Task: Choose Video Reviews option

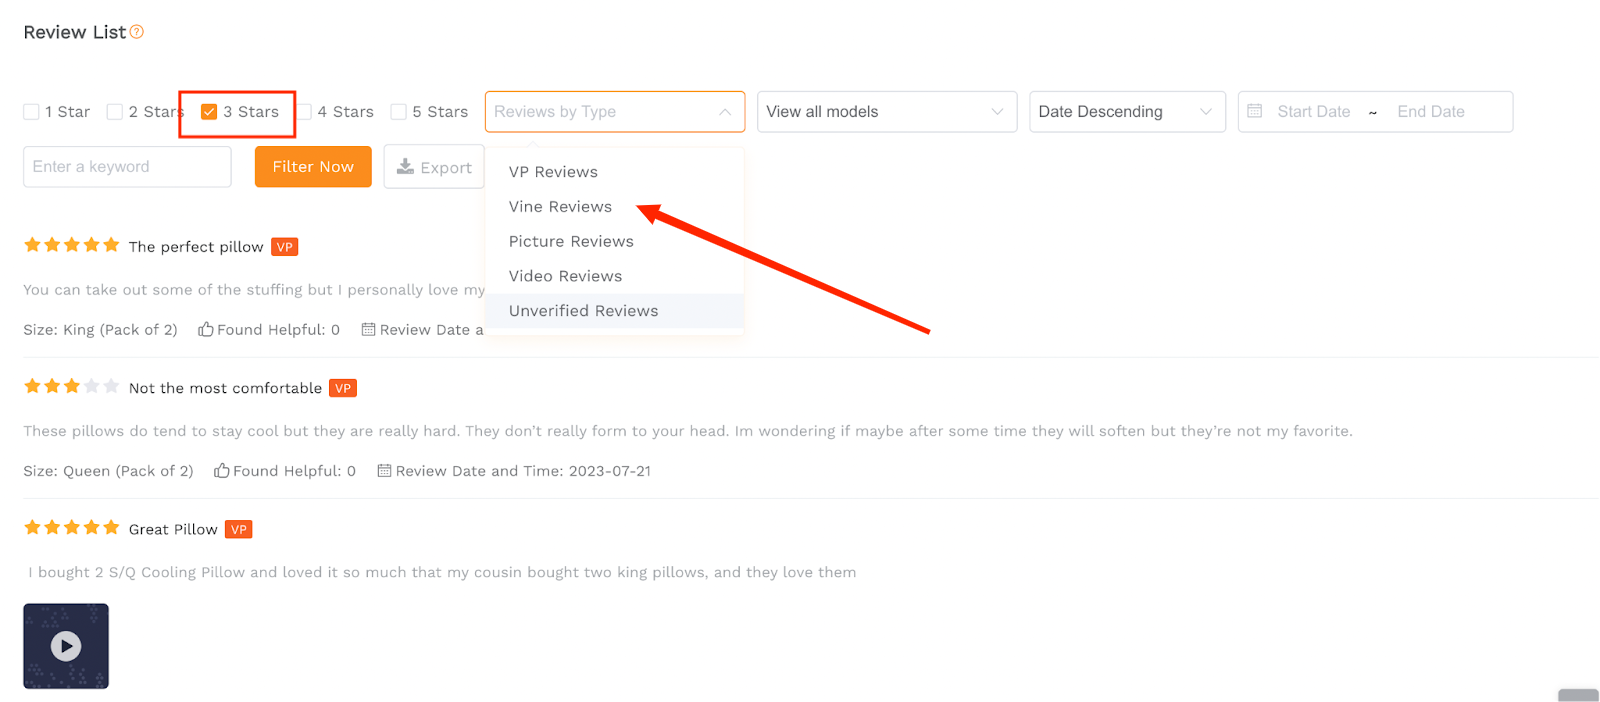Action: (615, 276)
